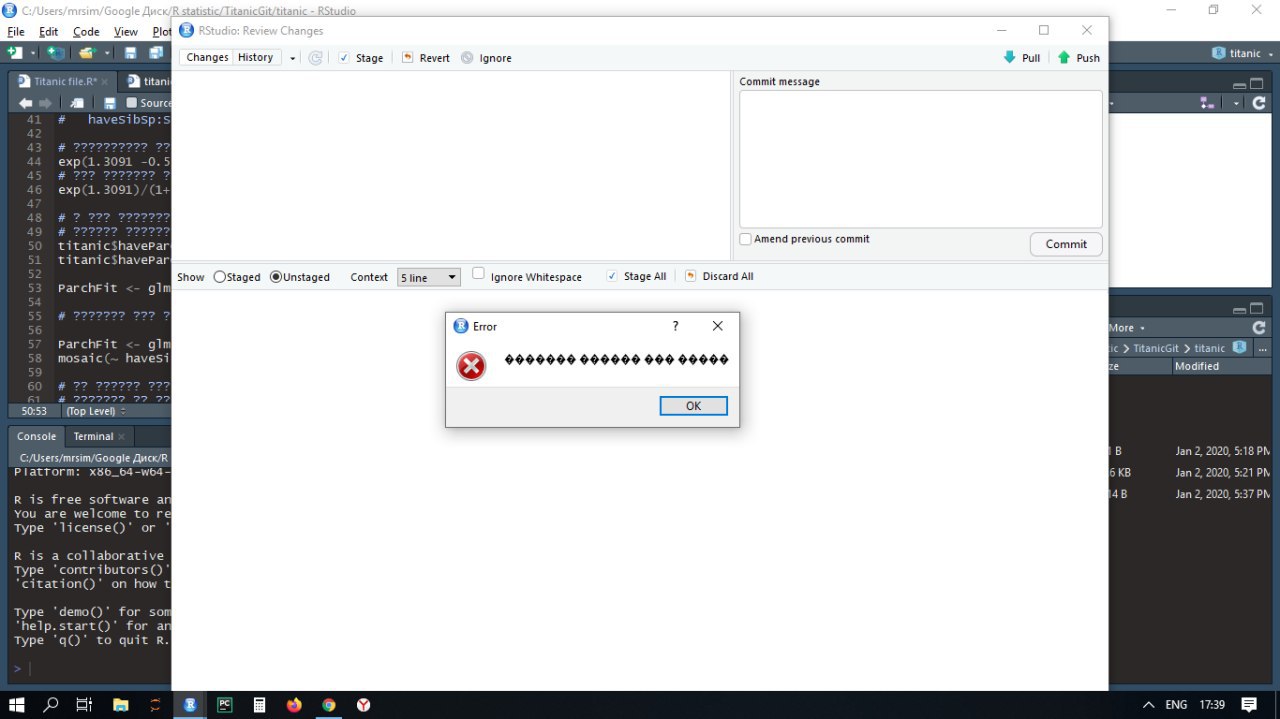Open the Edit menu in RStudio

click(48, 32)
